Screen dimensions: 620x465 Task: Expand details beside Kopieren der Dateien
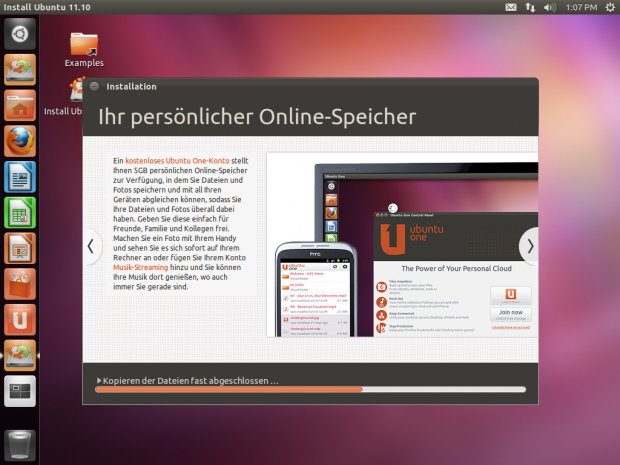[x=99, y=380]
